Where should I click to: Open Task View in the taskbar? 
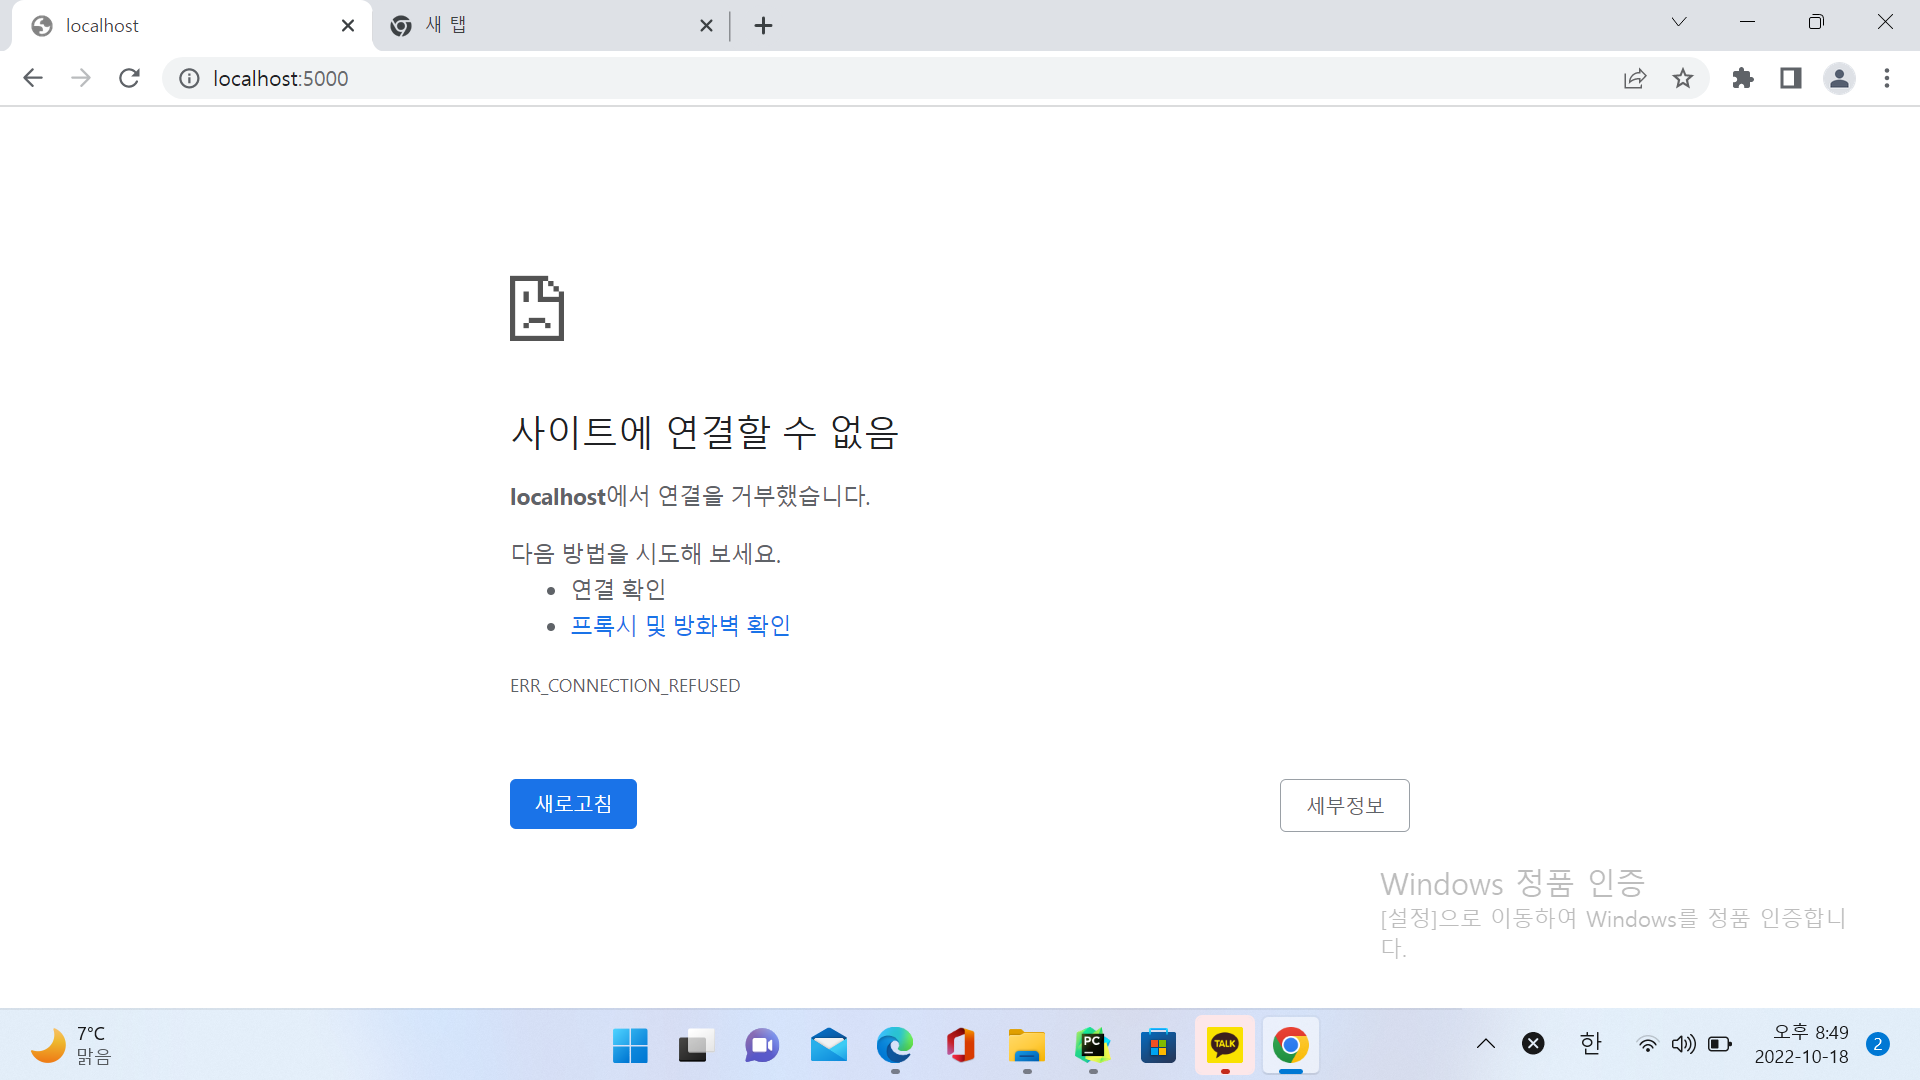click(x=696, y=1046)
